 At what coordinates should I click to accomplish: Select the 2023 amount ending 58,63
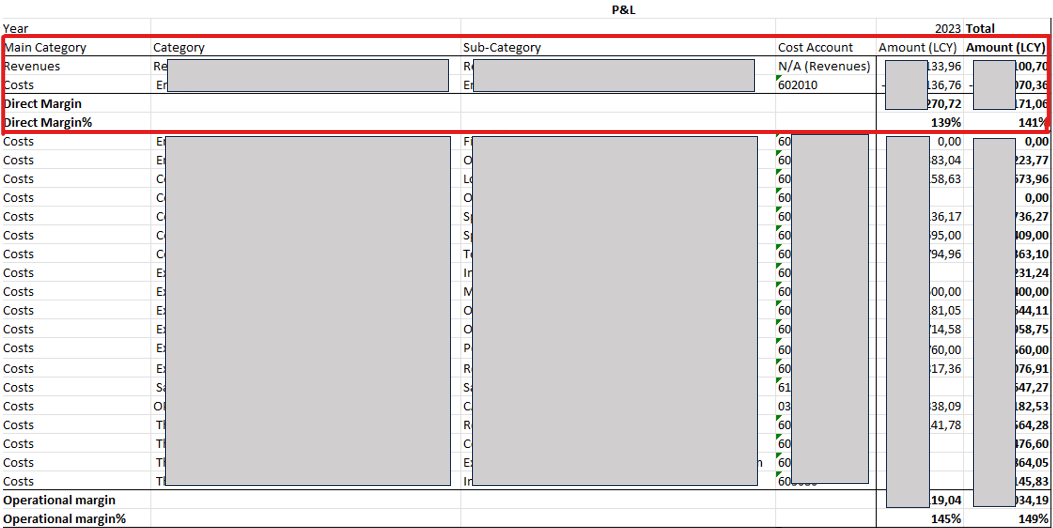point(946,179)
